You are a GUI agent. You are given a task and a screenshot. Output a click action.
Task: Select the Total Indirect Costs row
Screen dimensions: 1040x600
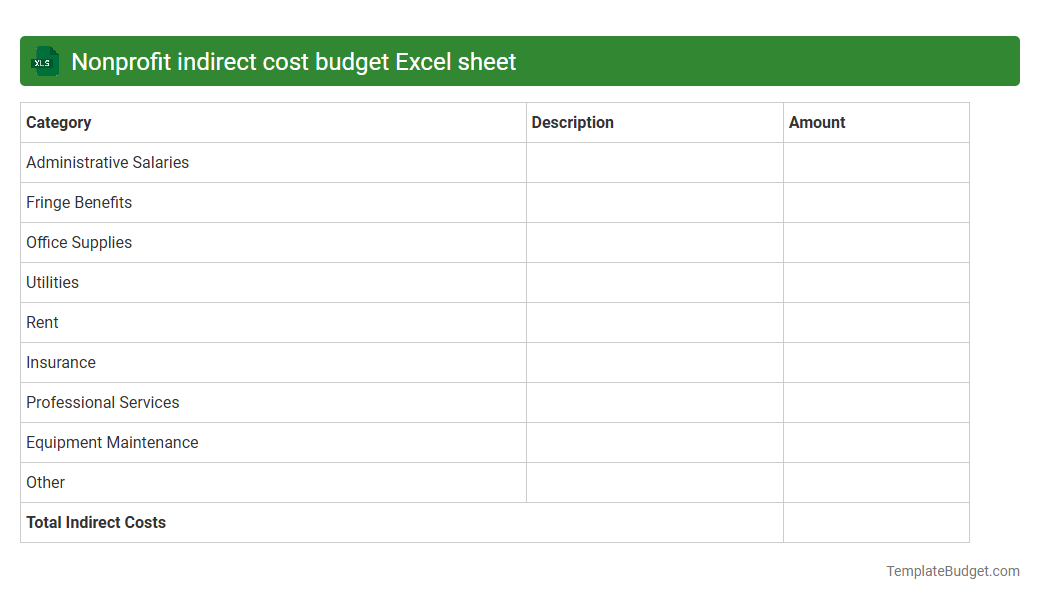(96, 522)
